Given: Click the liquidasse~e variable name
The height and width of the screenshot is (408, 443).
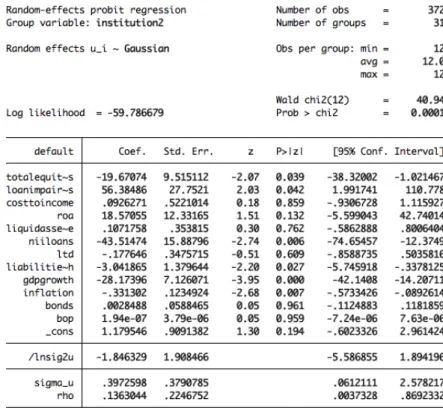Looking at the screenshot, I should [x=40, y=229].
